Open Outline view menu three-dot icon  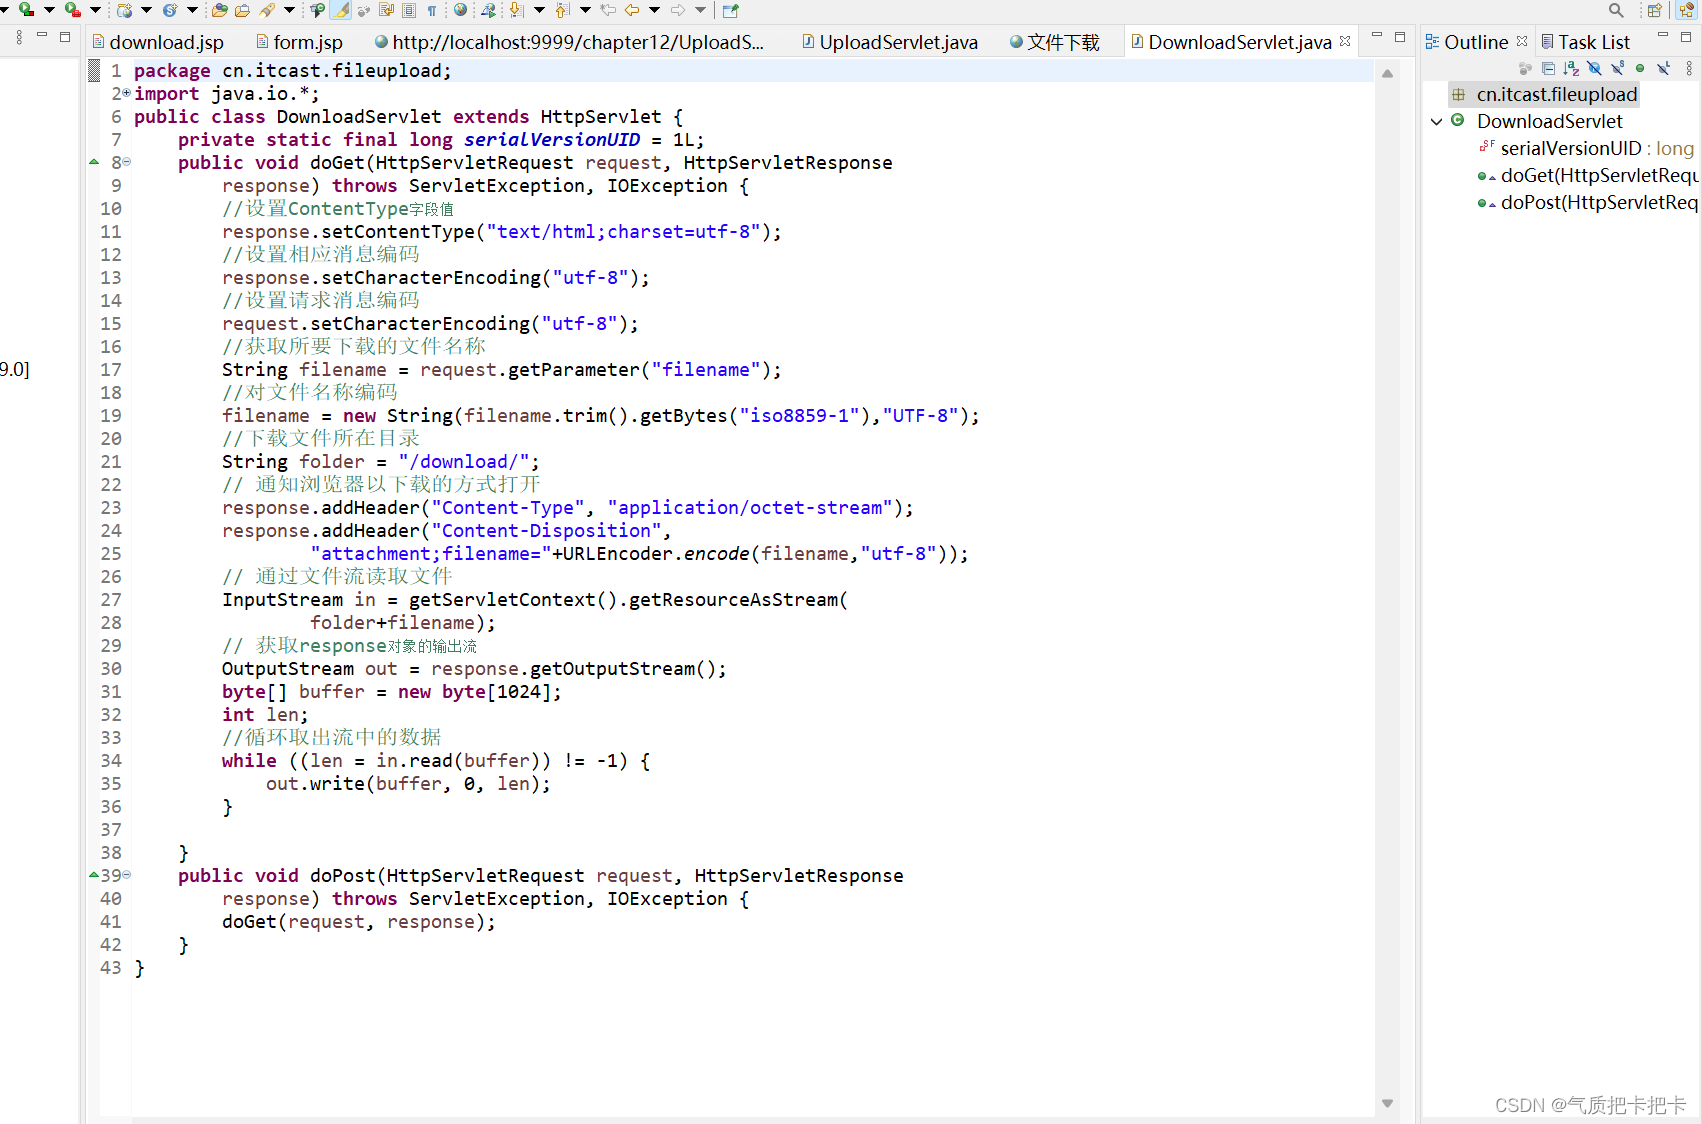click(1689, 68)
